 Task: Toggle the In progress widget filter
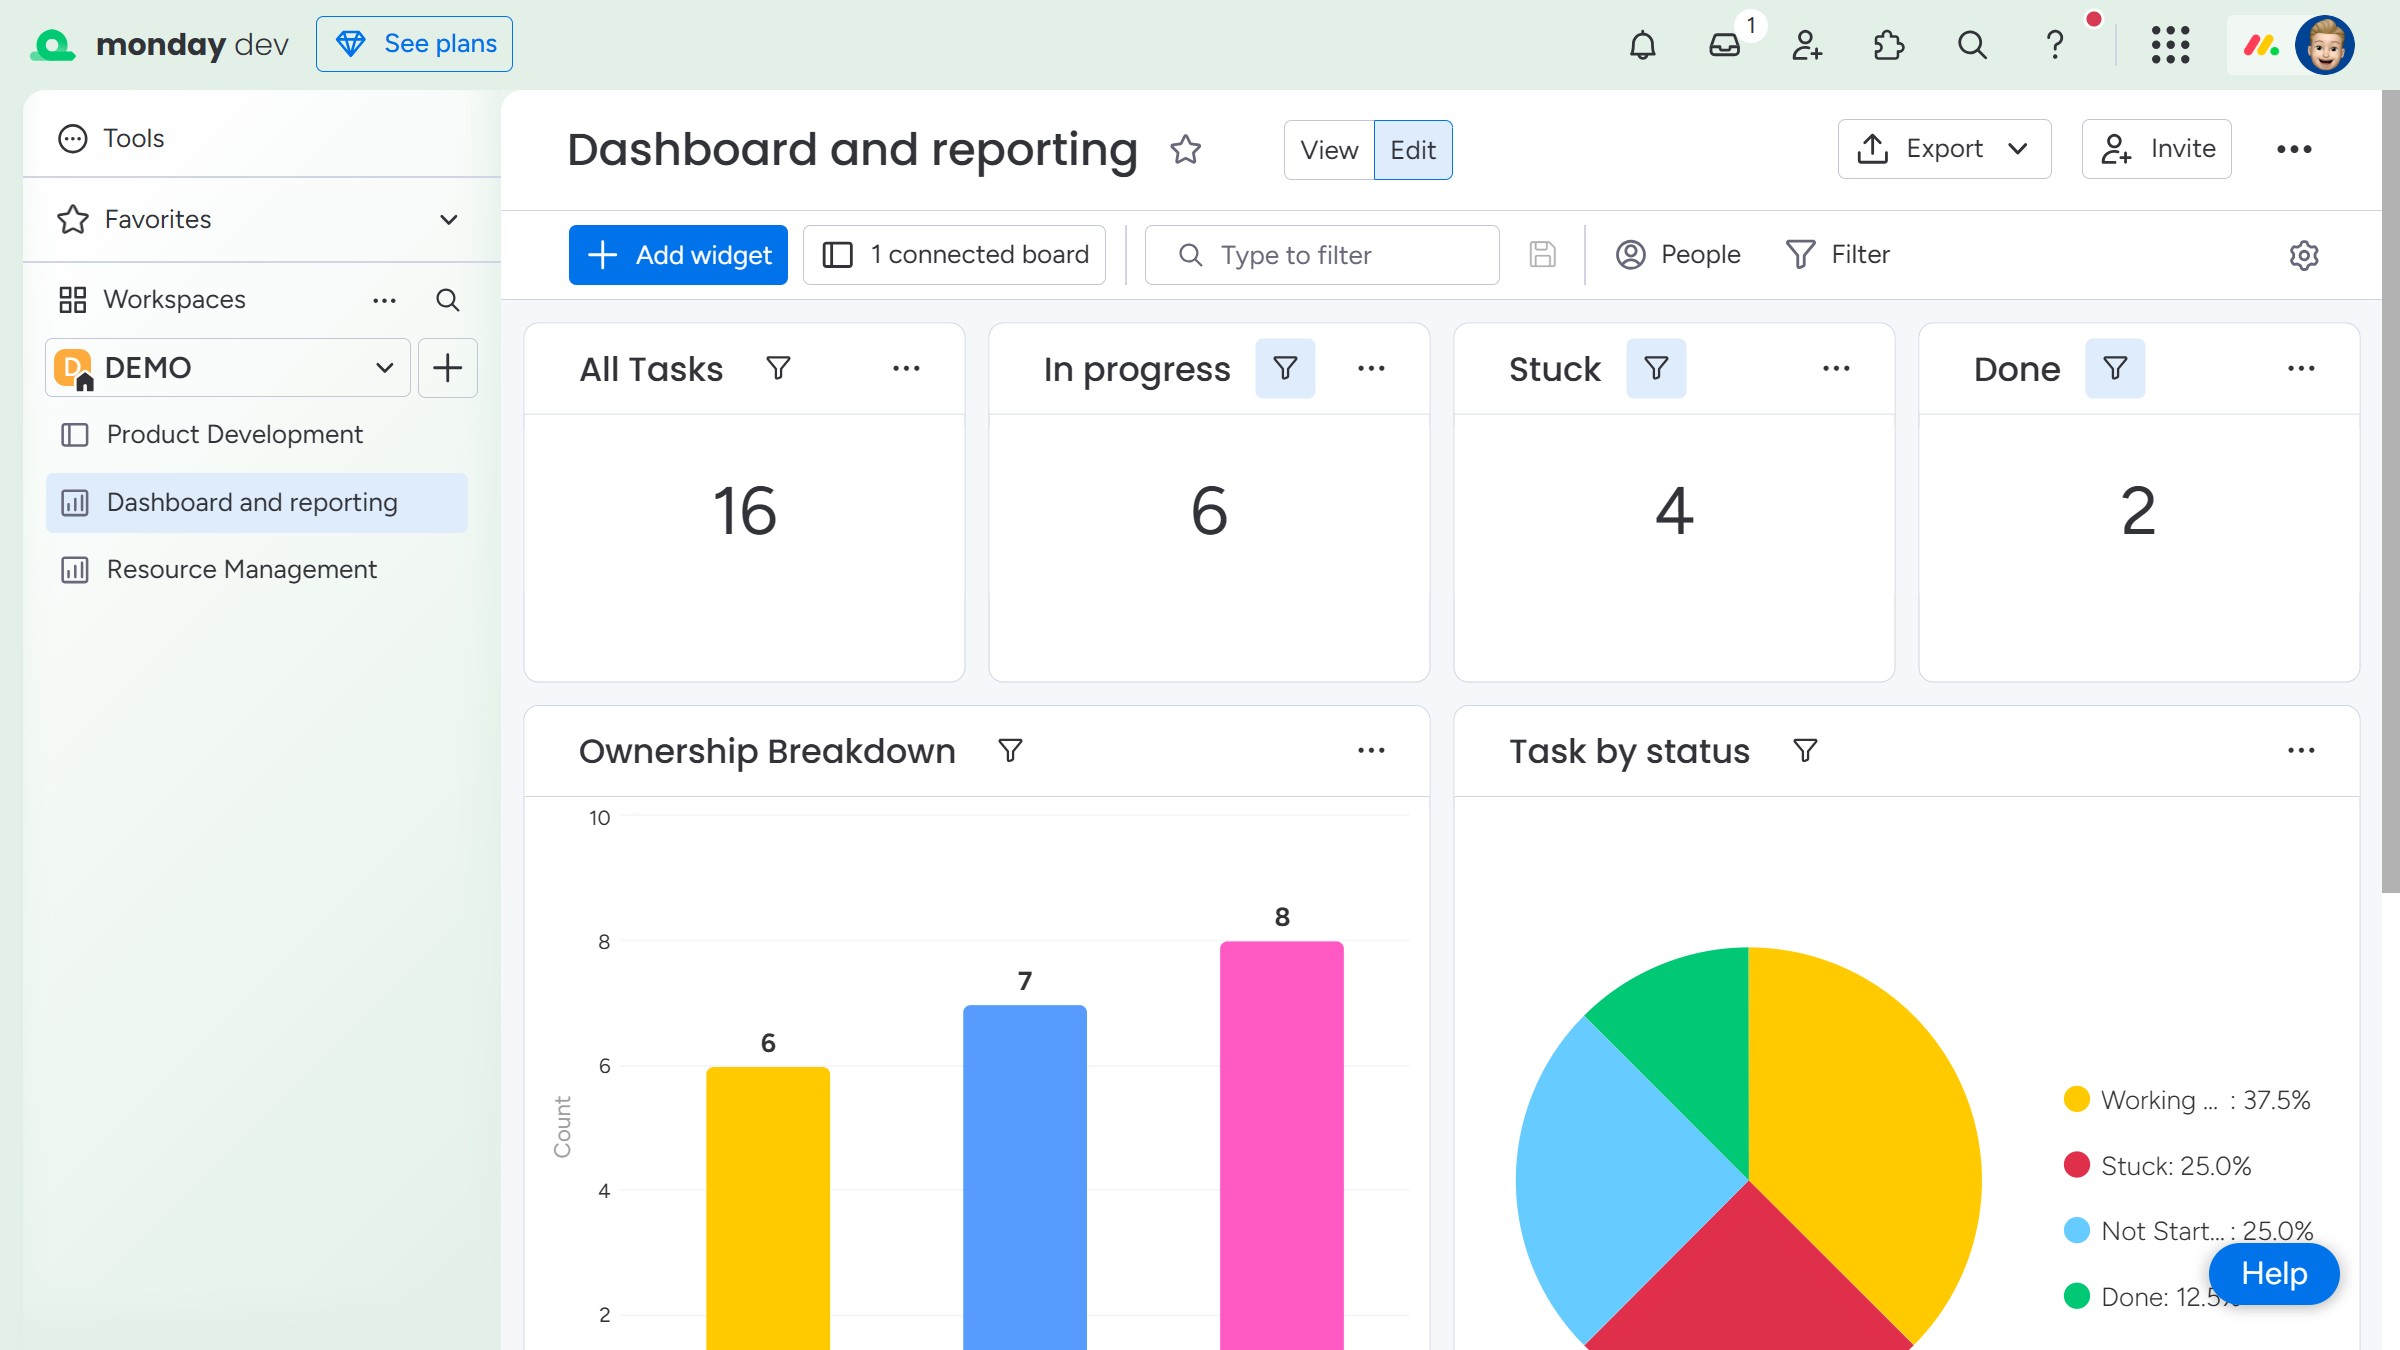pyautogui.click(x=1285, y=368)
